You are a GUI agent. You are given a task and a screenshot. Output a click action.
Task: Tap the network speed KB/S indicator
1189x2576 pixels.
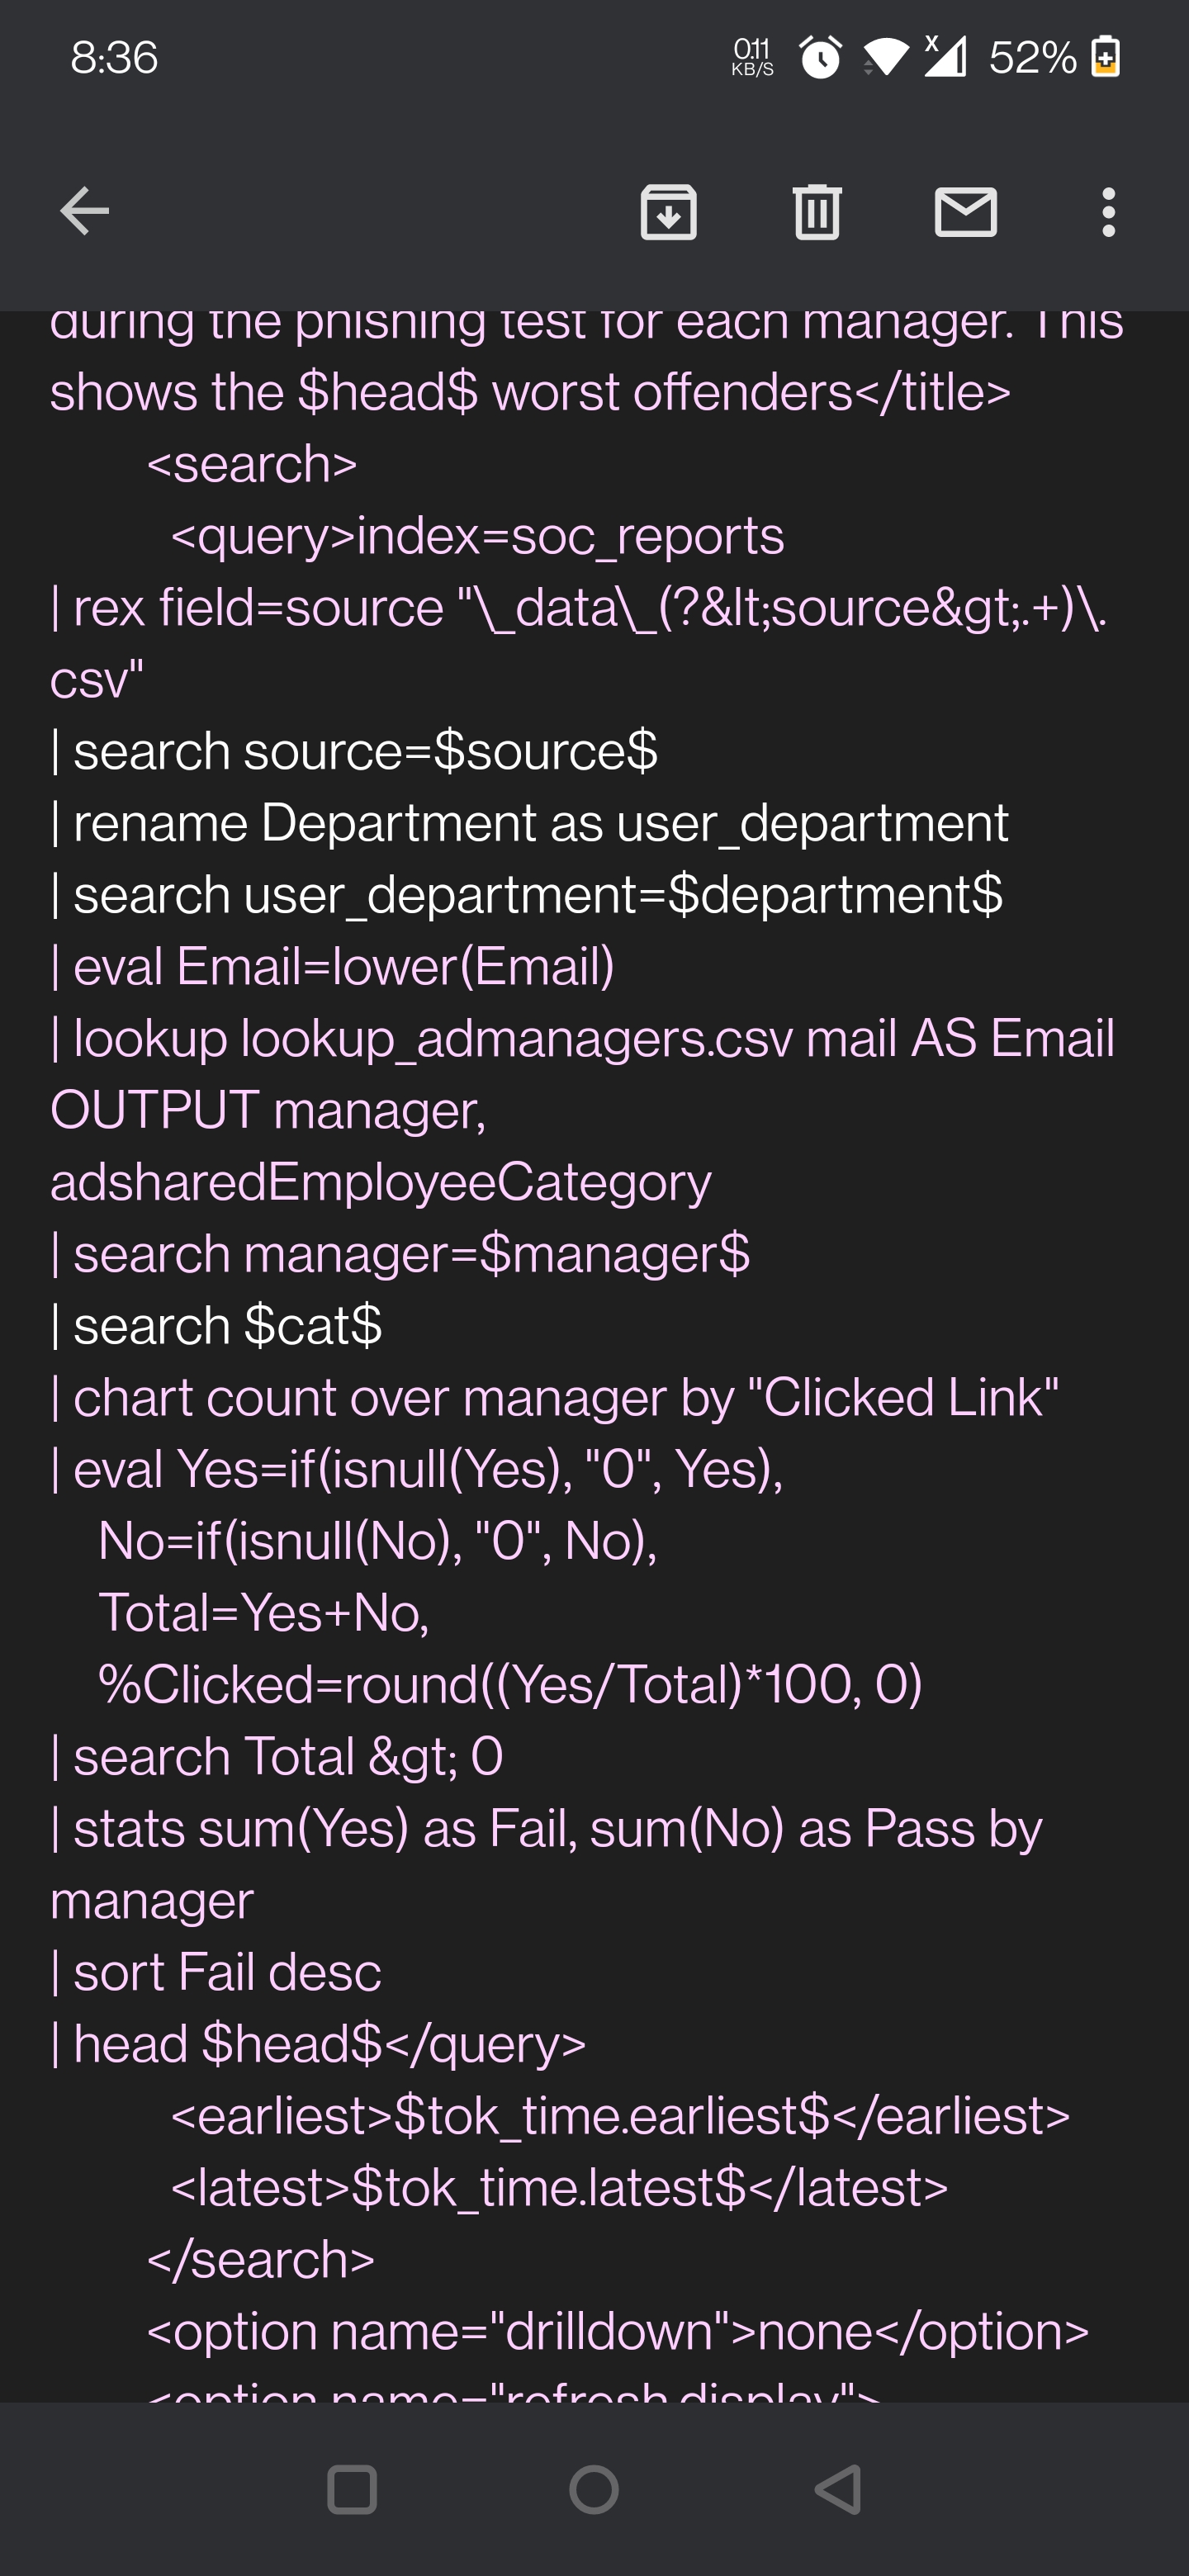tap(752, 58)
